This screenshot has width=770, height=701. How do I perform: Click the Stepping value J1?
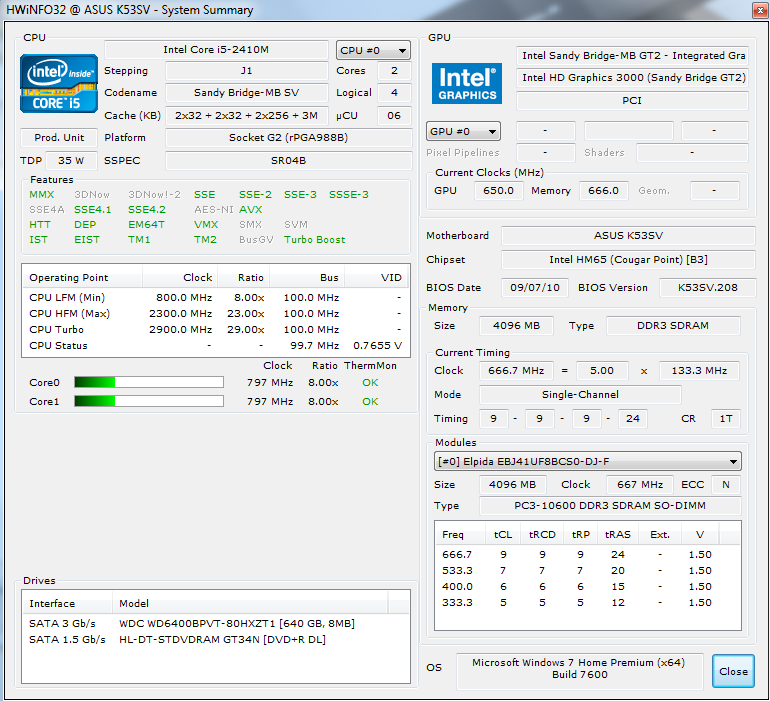pos(247,70)
